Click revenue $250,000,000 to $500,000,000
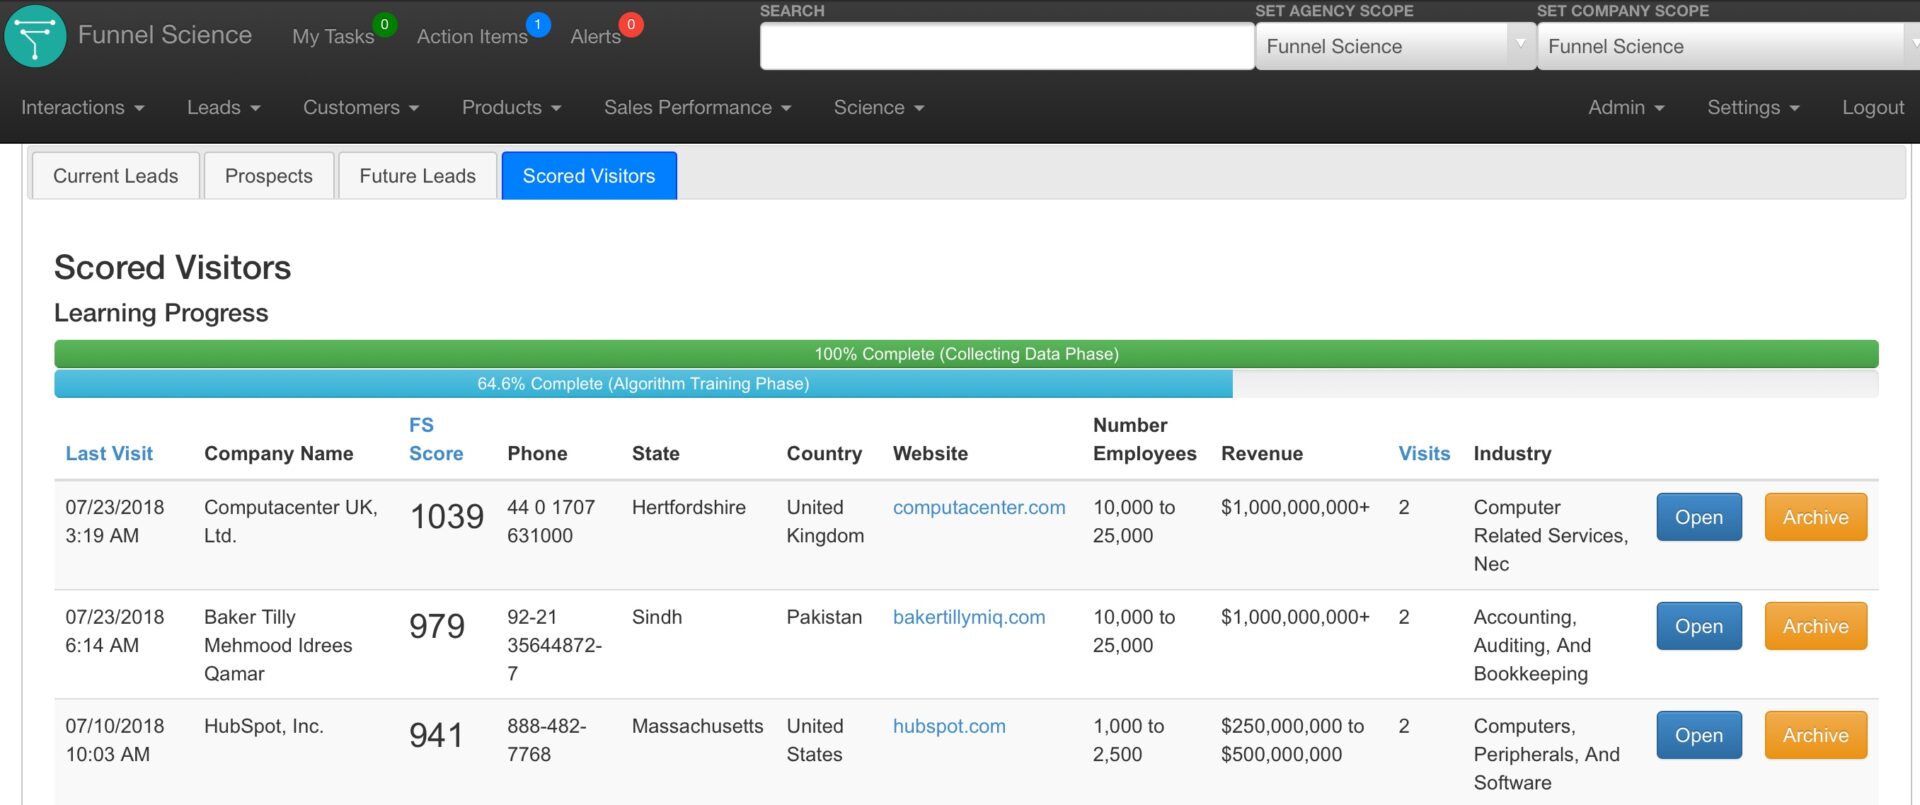 point(1292,741)
